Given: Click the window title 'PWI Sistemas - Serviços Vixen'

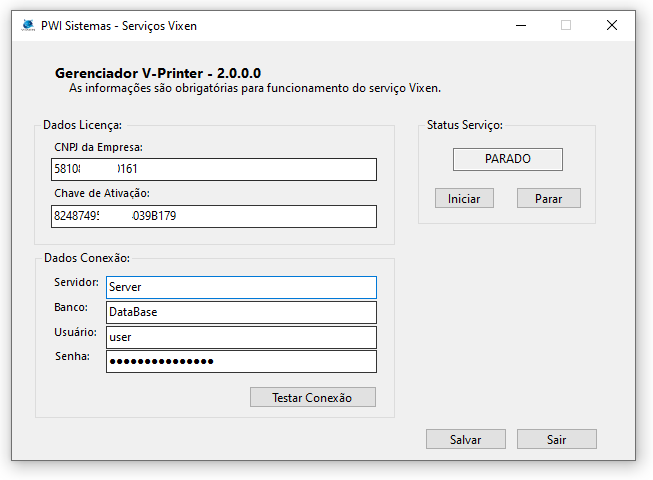Looking at the screenshot, I should [119, 26].
